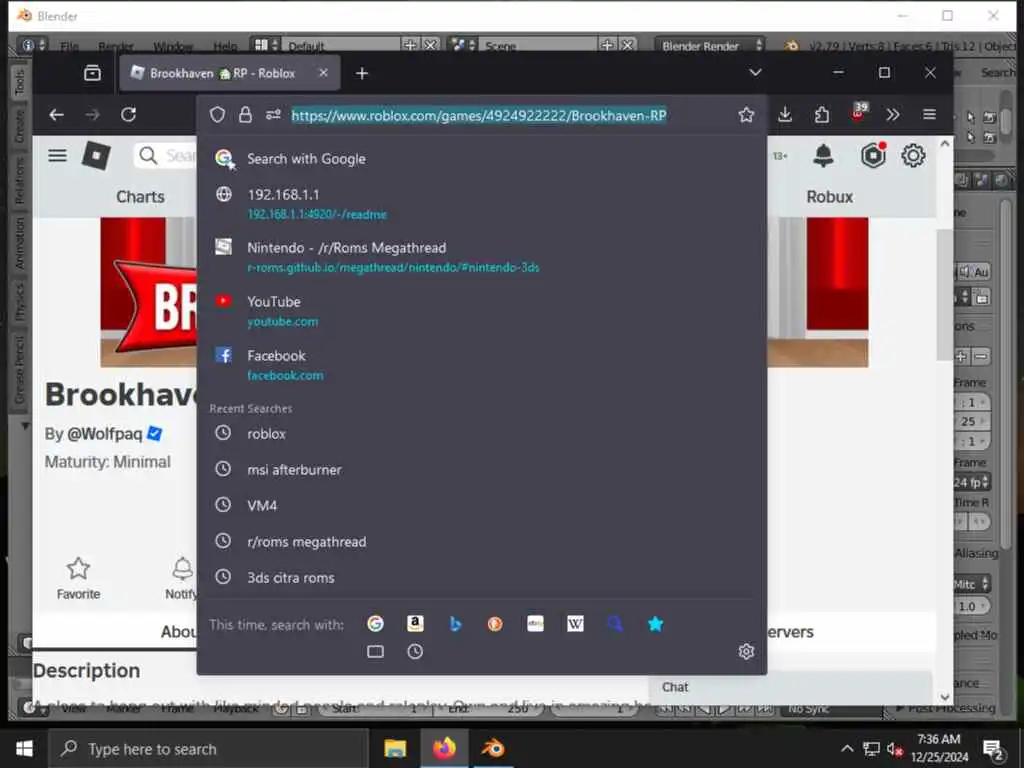
Task: Open Nintendo /r/Roms Megathread suggestion
Action: point(481,257)
